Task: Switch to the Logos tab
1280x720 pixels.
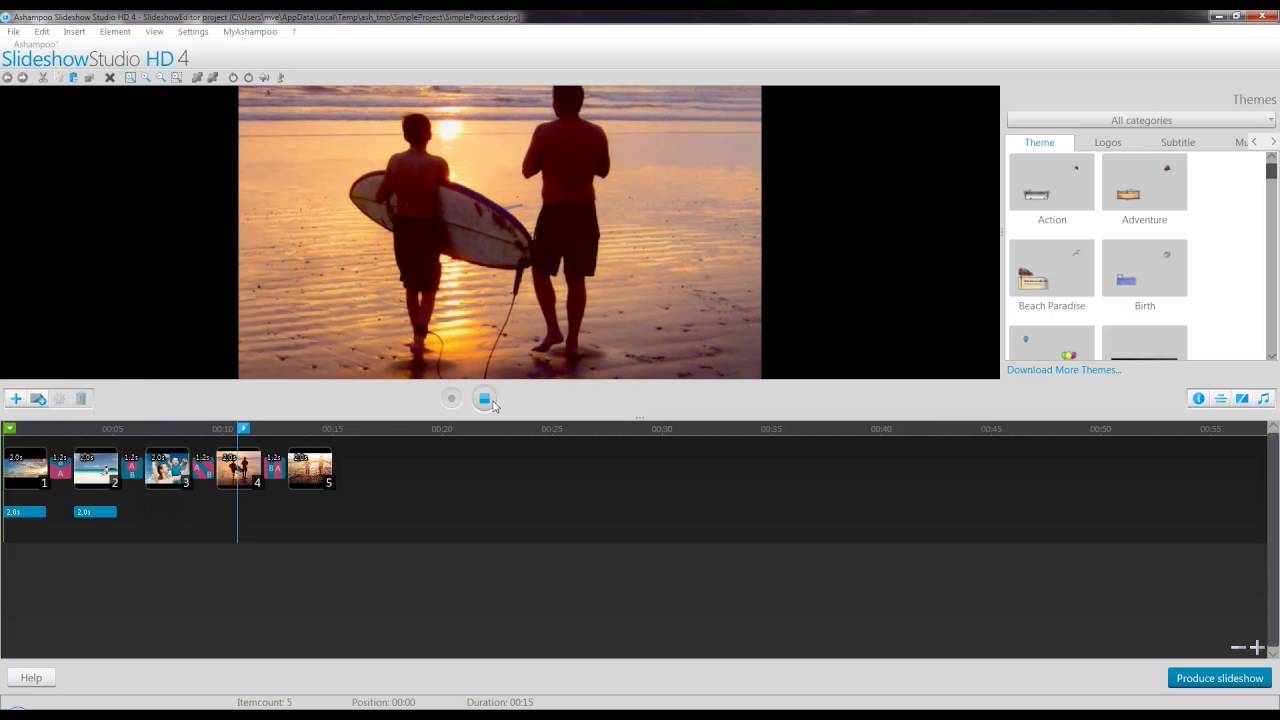Action: pos(1107,142)
